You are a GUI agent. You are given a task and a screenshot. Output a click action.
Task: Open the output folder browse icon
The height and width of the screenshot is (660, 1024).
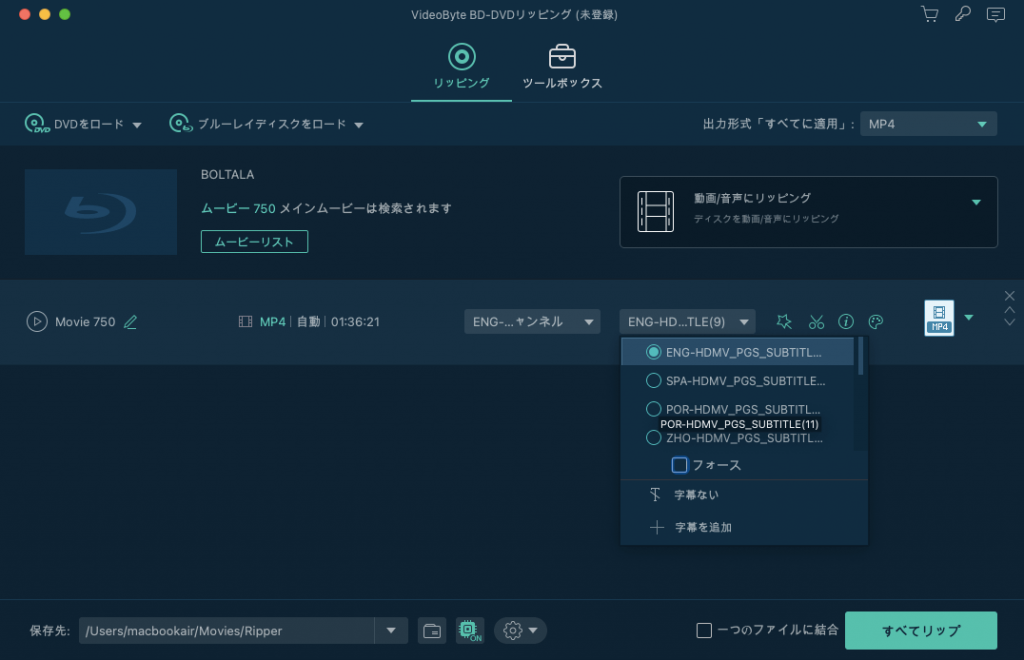[432, 630]
